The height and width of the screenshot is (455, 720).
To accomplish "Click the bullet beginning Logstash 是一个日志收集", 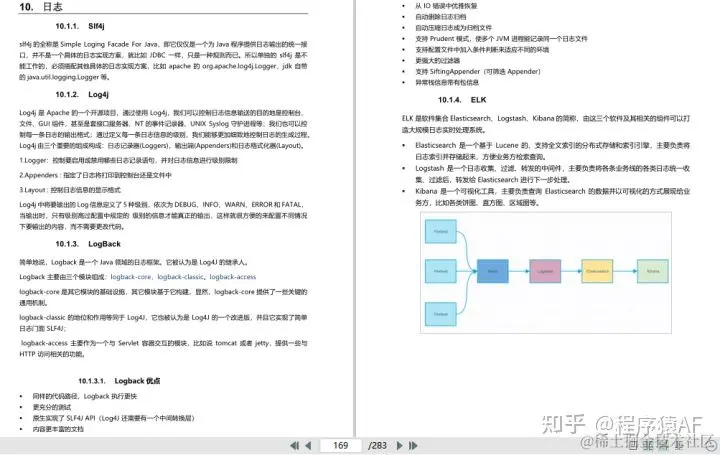I will pyautogui.click(x=552, y=174).
